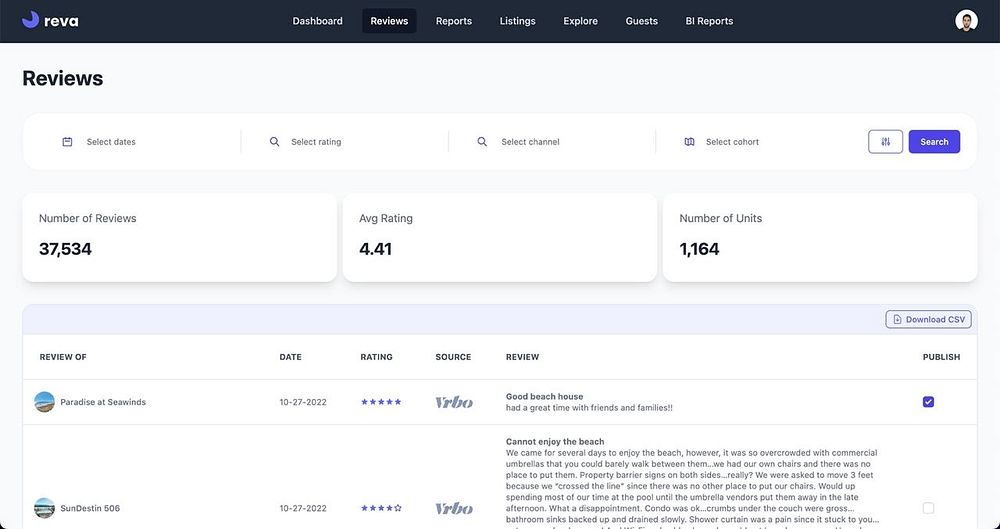Open Paradise at Seawinds listing thumbnail
Screen dimensions: 1000x529
[x=45, y=402]
